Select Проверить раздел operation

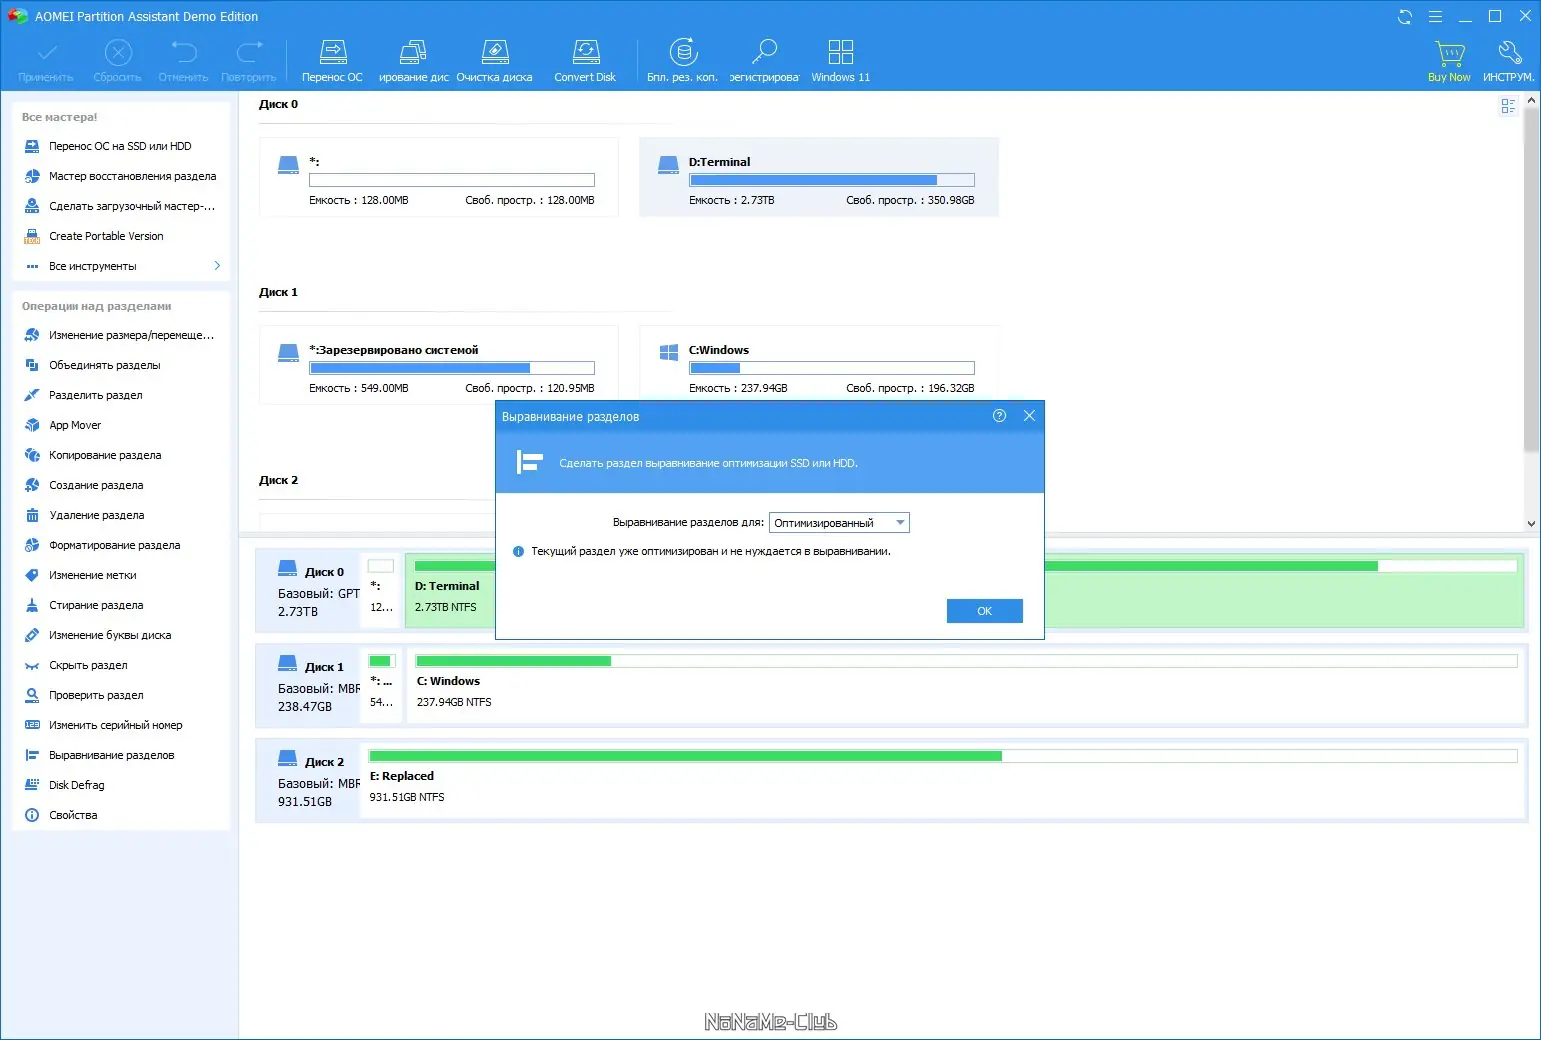[120, 695]
